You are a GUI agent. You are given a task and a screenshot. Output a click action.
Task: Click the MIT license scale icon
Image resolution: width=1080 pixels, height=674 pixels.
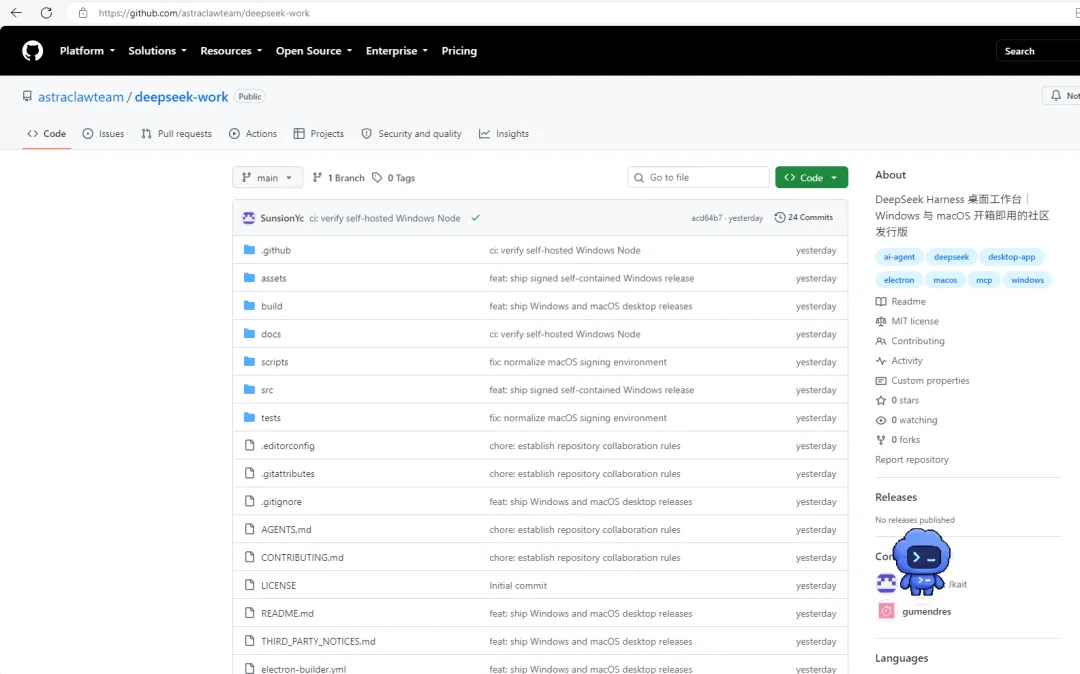tap(880, 322)
